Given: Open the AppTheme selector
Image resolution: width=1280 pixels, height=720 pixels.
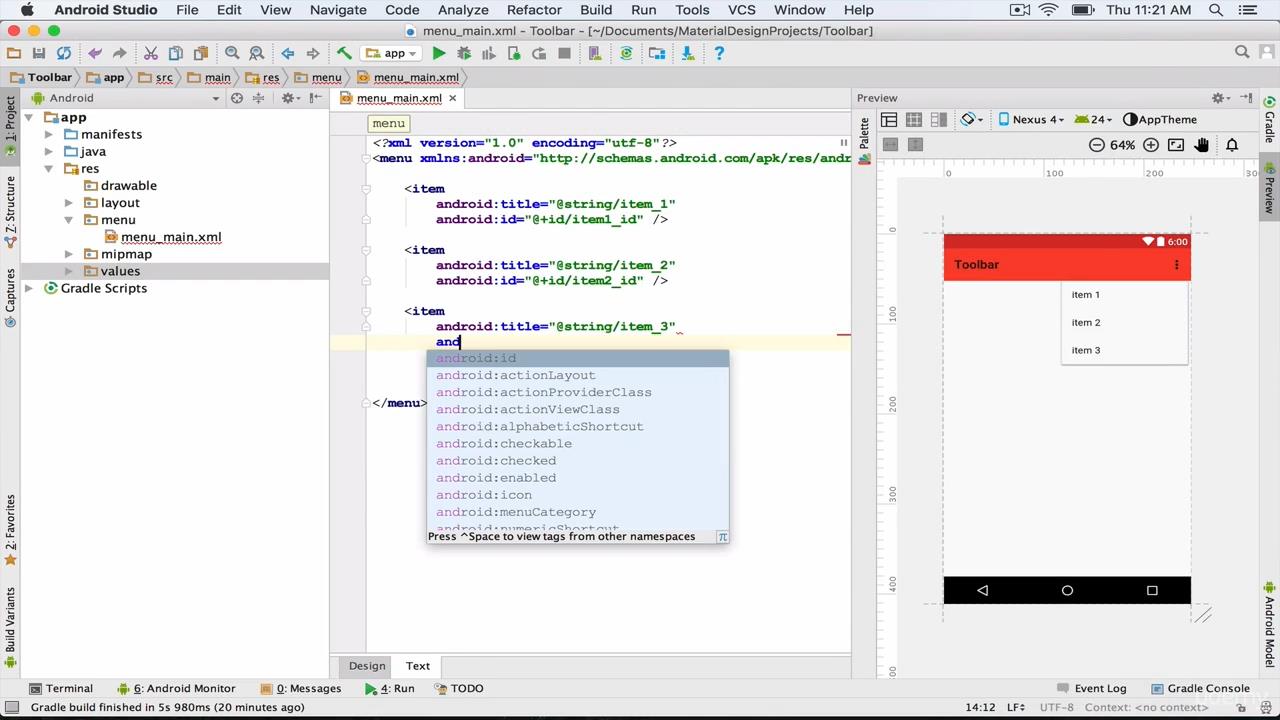Looking at the screenshot, I should click(1160, 120).
